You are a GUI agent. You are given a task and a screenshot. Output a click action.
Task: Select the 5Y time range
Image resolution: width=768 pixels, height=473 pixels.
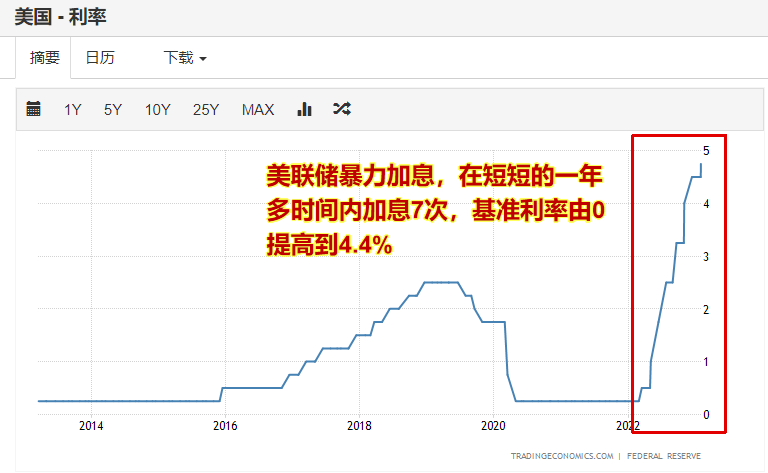[x=113, y=109]
